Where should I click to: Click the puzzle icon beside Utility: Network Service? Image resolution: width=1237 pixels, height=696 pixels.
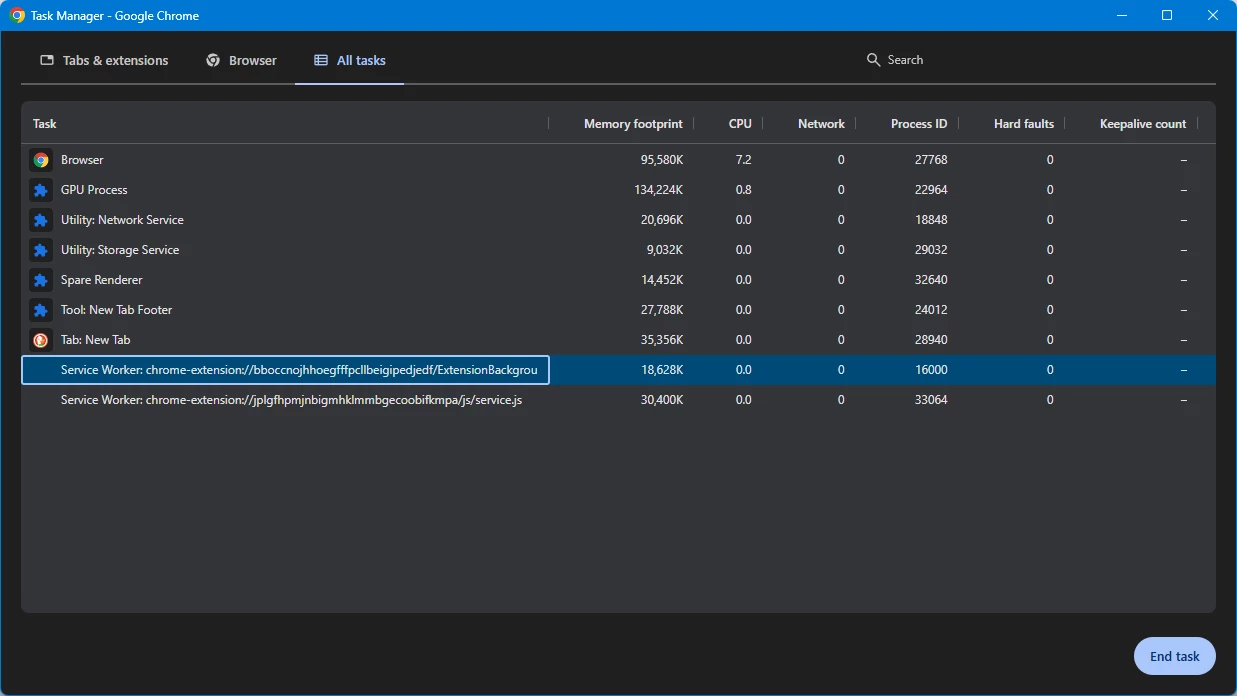(x=41, y=220)
